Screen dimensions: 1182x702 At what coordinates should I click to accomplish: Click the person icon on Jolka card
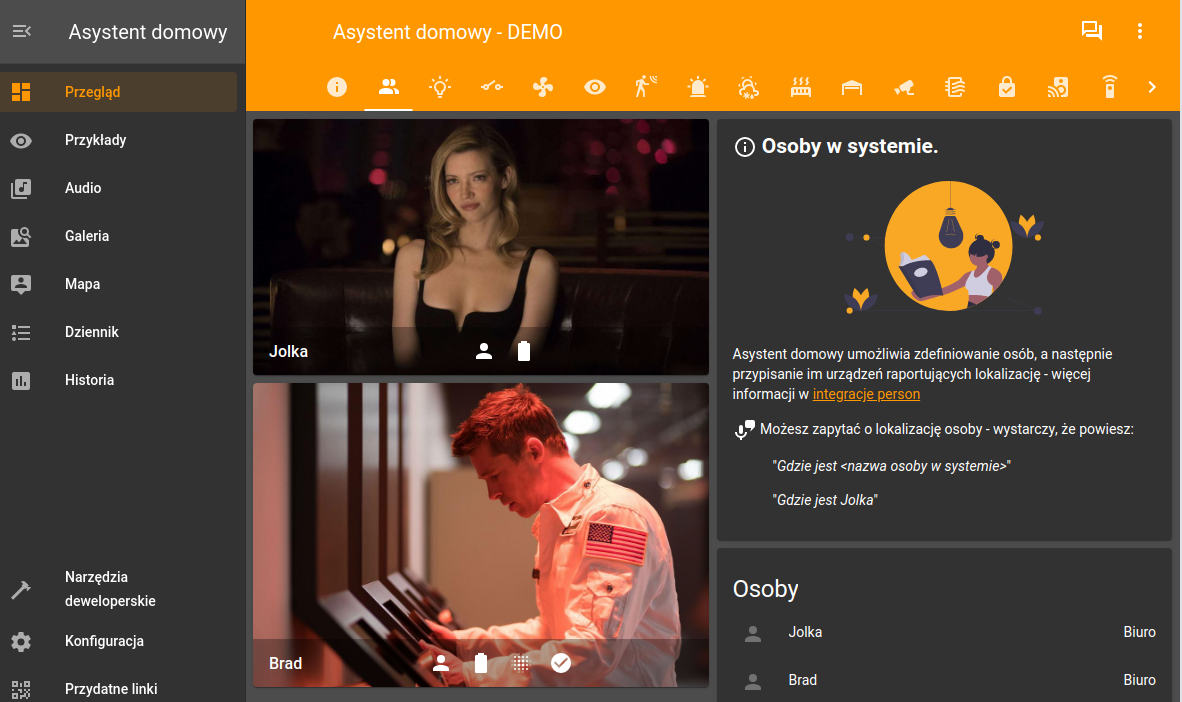[x=484, y=351]
